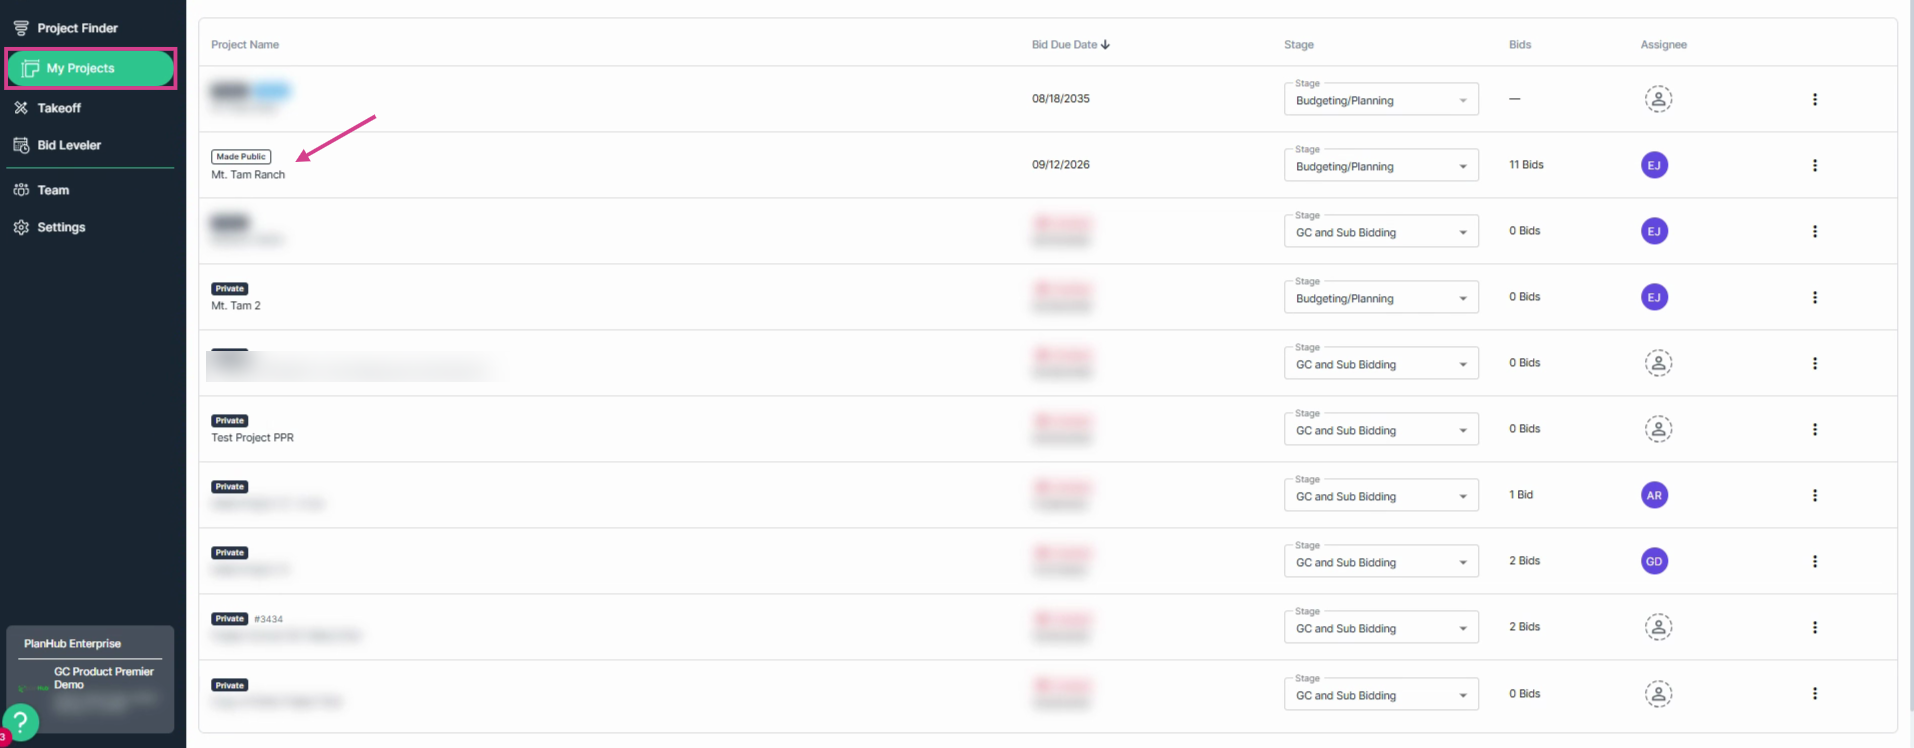Open the three-dot menu for Test Project PPR
This screenshot has width=1914, height=748.
click(x=1814, y=429)
